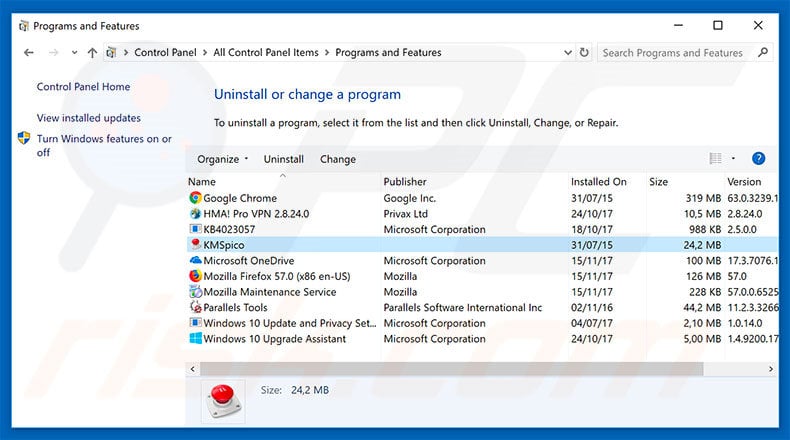This screenshot has height=440, width=790.
Task: Select the KMSpico program name
Action: coord(224,245)
